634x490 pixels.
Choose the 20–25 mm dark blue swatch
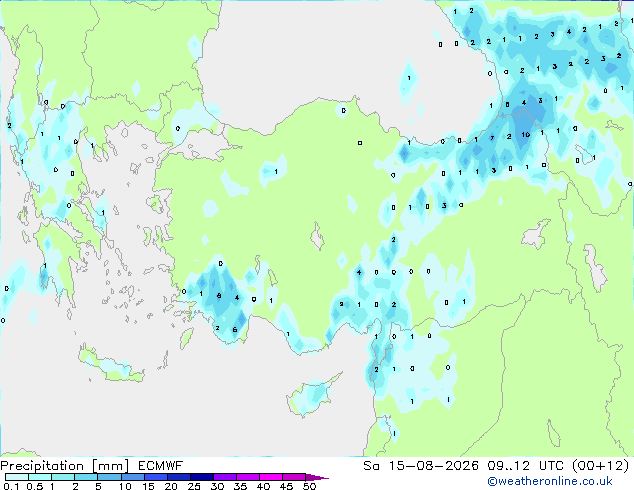point(178,477)
